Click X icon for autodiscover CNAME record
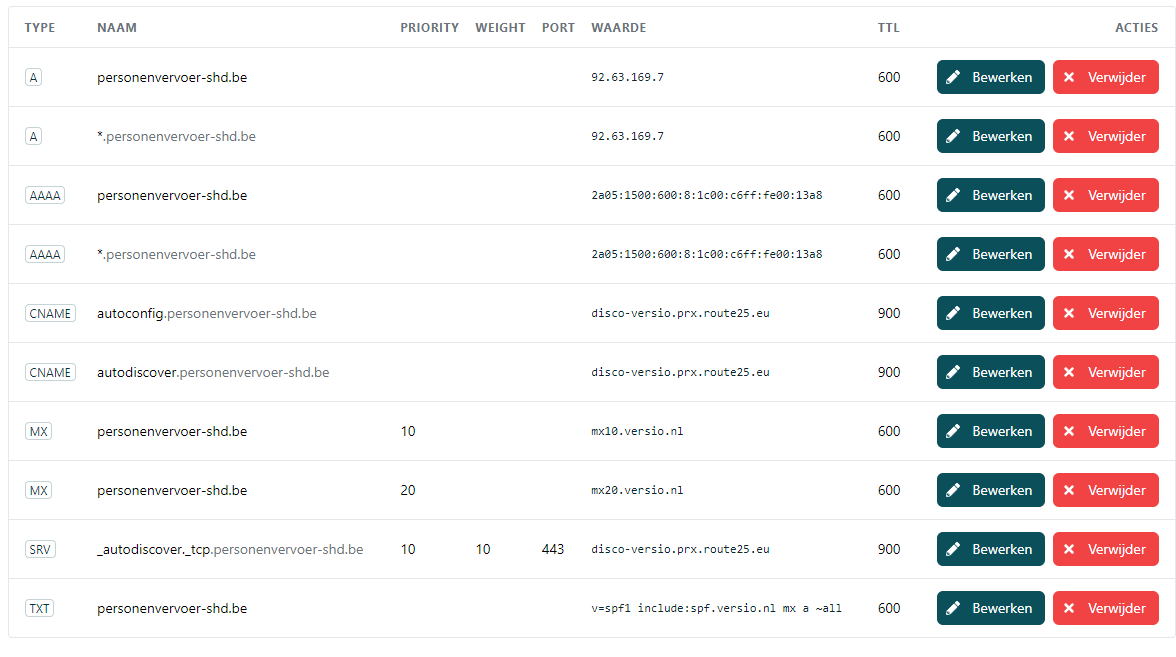The image size is (1176, 657). pyautogui.click(x=1069, y=372)
